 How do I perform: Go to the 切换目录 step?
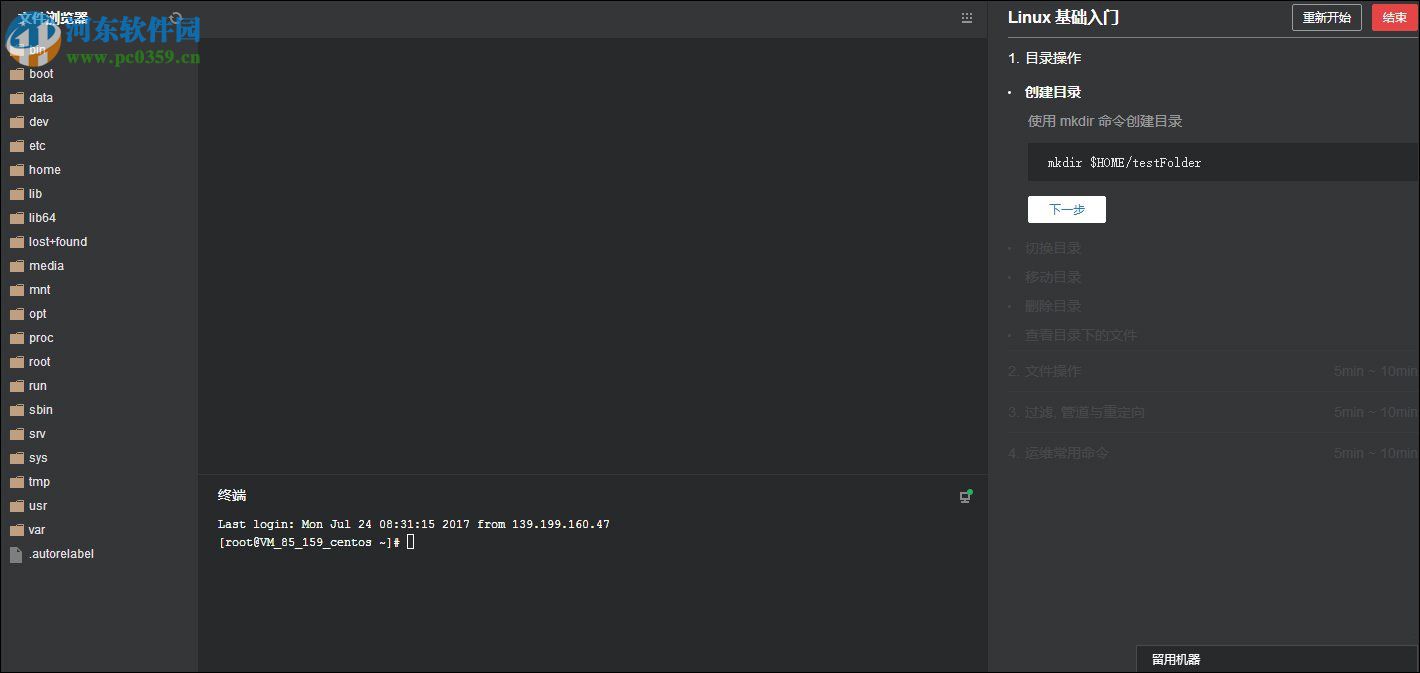click(x=1053, y=248)
